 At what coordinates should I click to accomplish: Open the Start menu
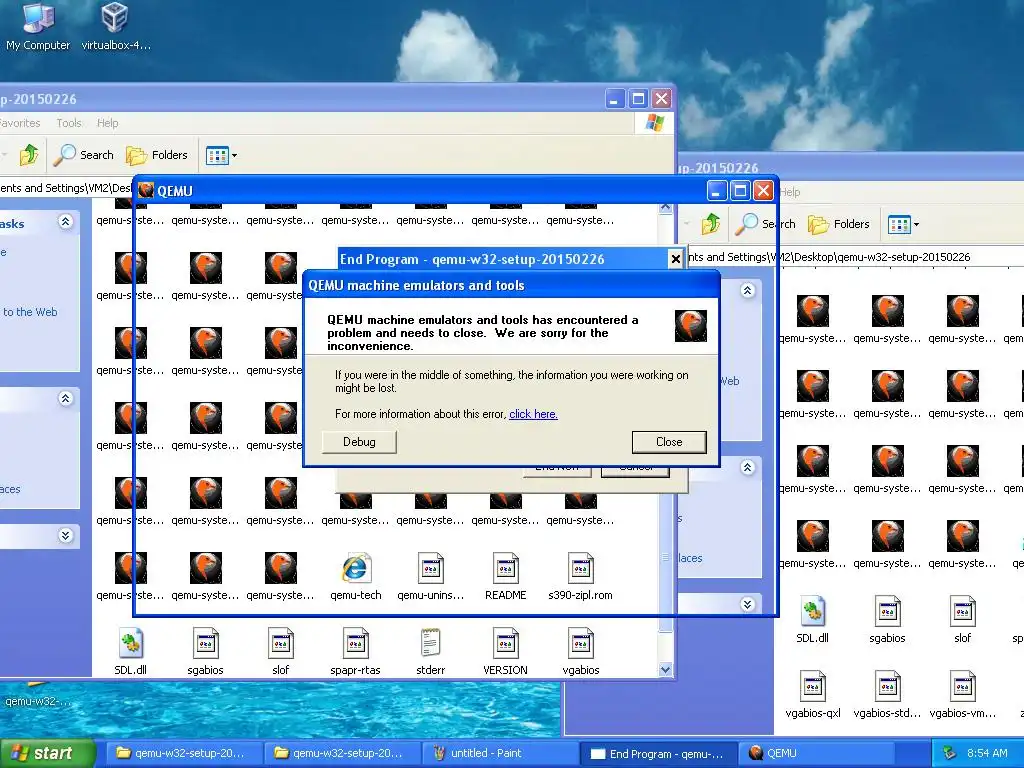(47, 754)
